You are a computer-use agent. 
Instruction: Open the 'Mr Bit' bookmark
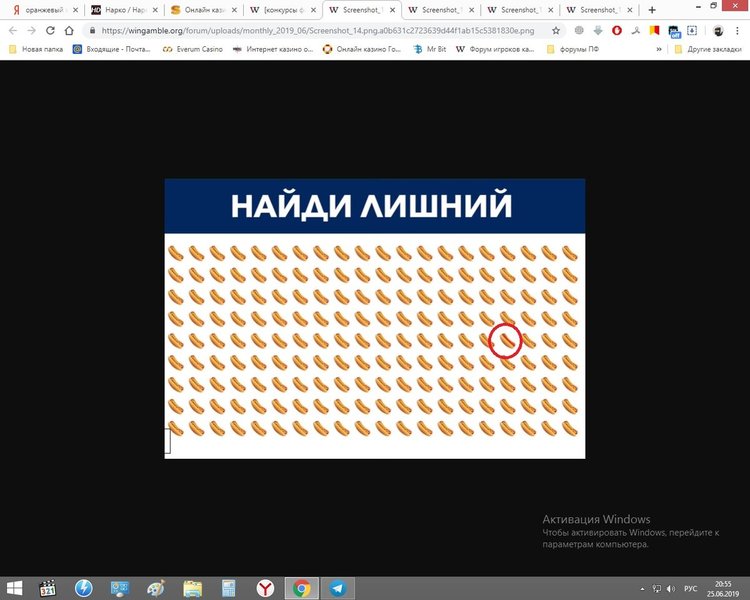(430, 49)
